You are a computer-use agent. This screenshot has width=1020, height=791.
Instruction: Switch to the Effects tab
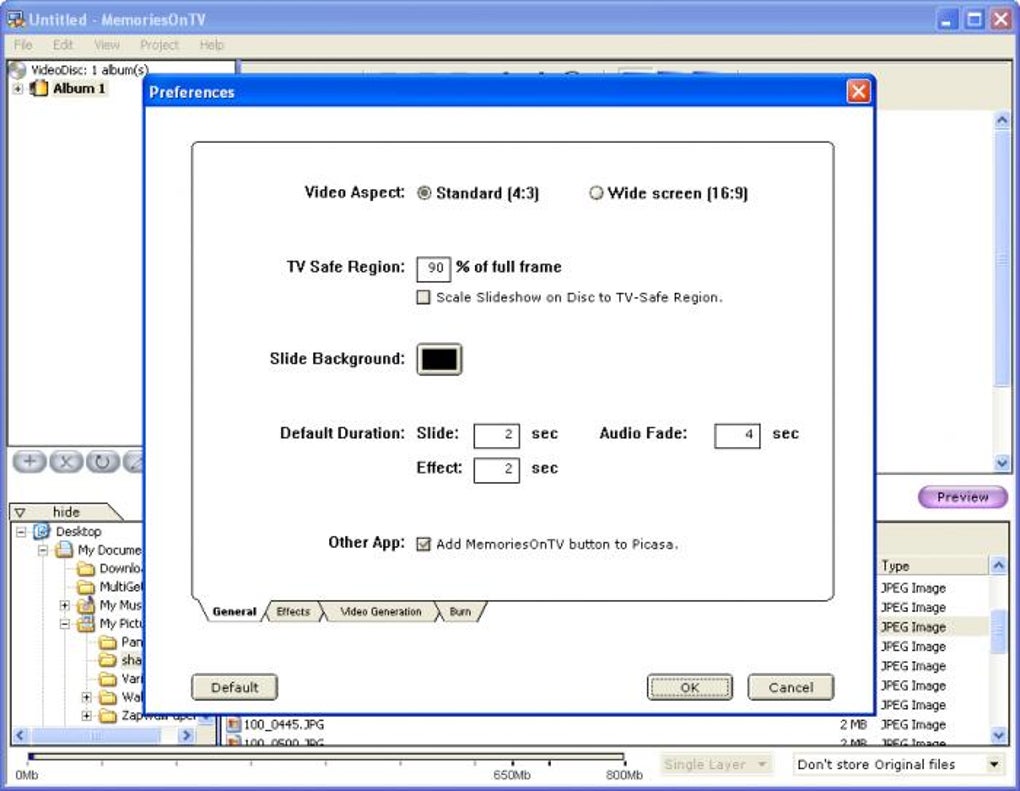(x=293, y=611)
